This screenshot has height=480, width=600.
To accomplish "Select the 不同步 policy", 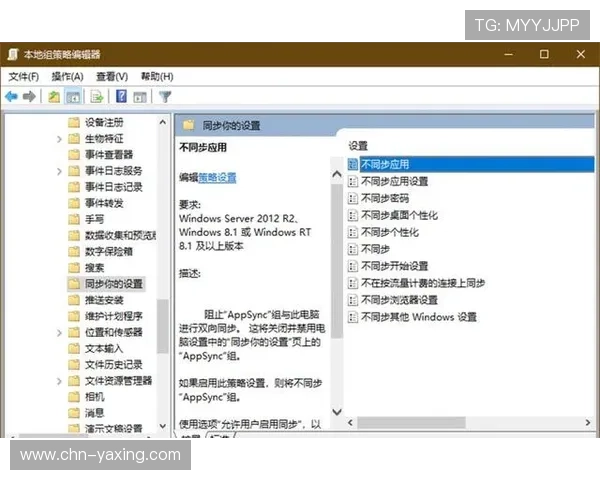I will pos(375,249).
